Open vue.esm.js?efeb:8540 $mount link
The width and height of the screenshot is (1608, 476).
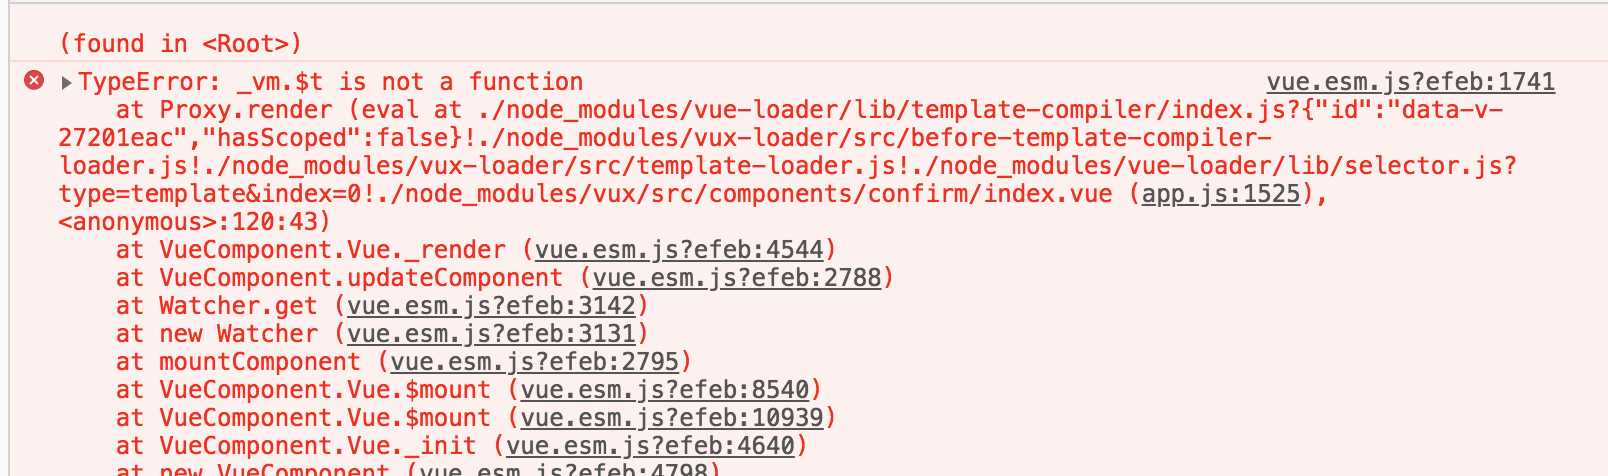tap(665, 390)
